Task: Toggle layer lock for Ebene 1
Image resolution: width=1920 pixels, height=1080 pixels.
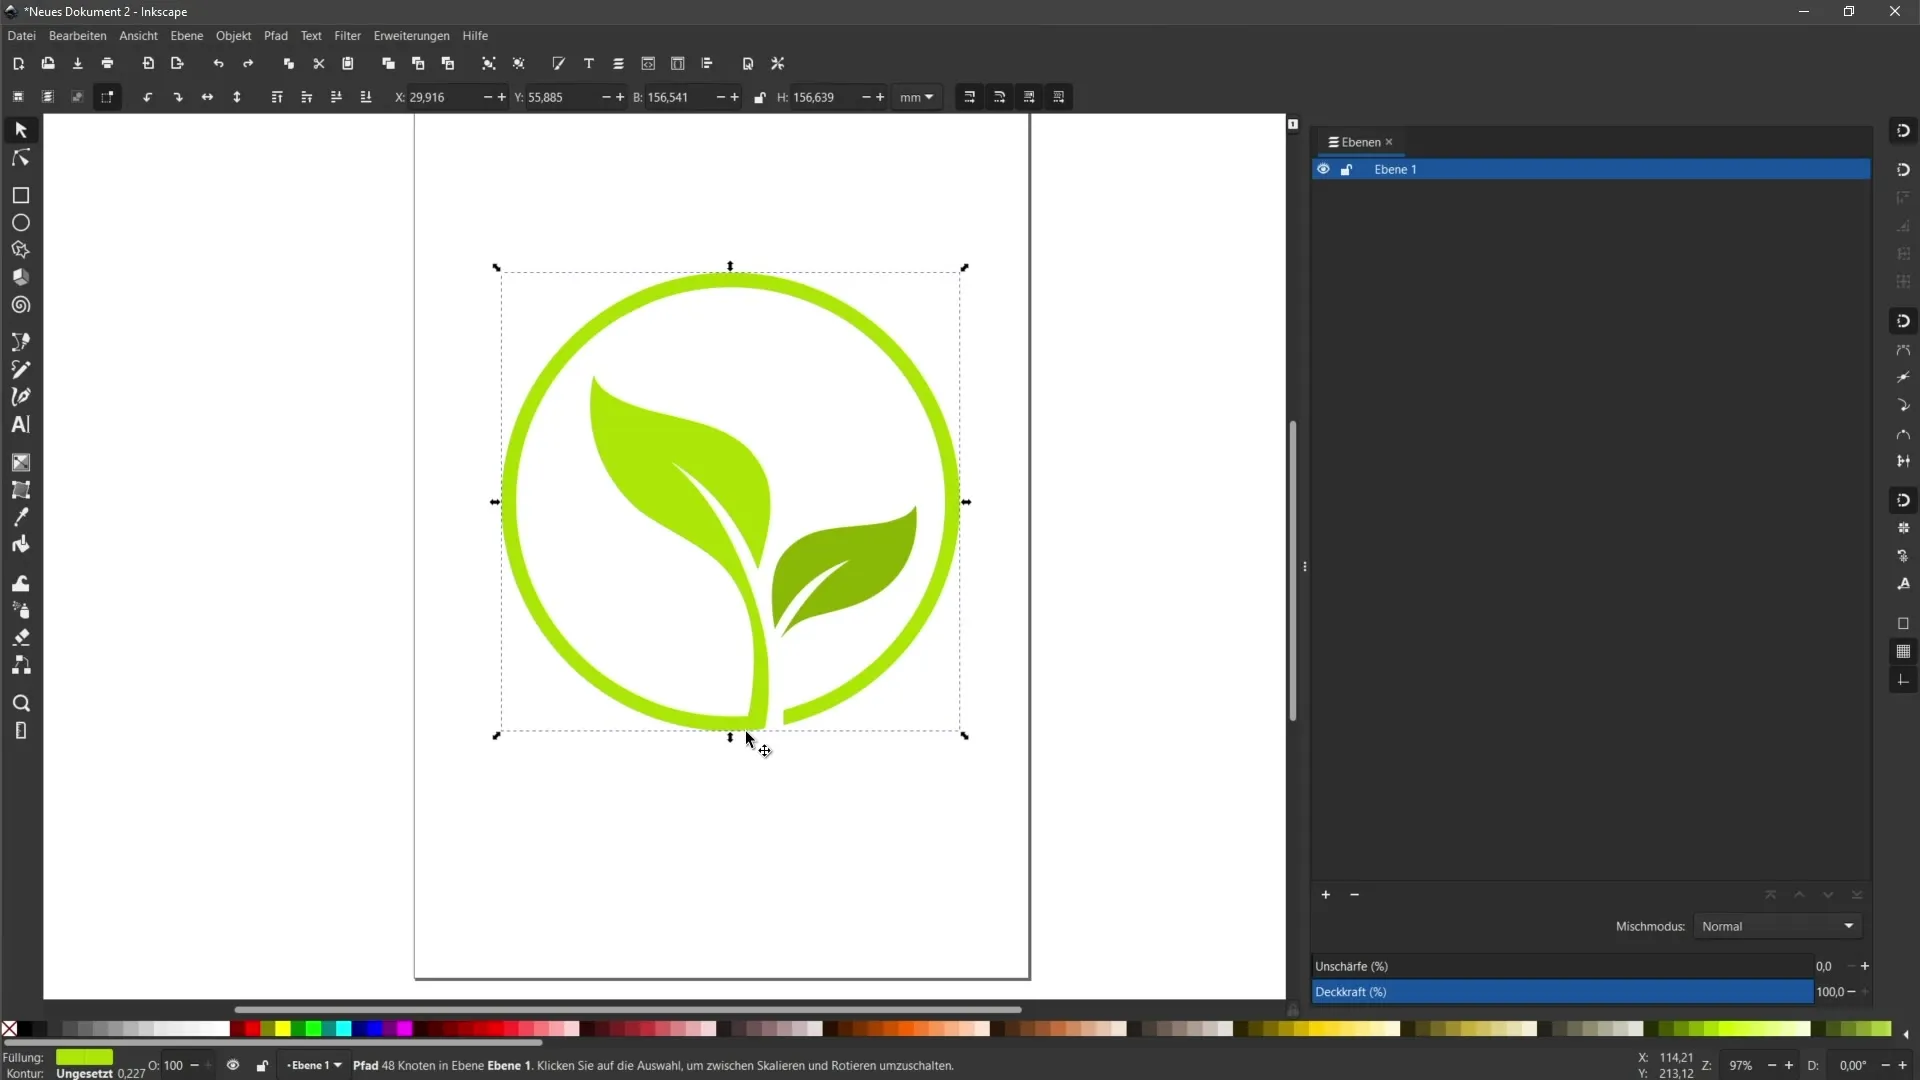Action: click(x=1346, y=169)
